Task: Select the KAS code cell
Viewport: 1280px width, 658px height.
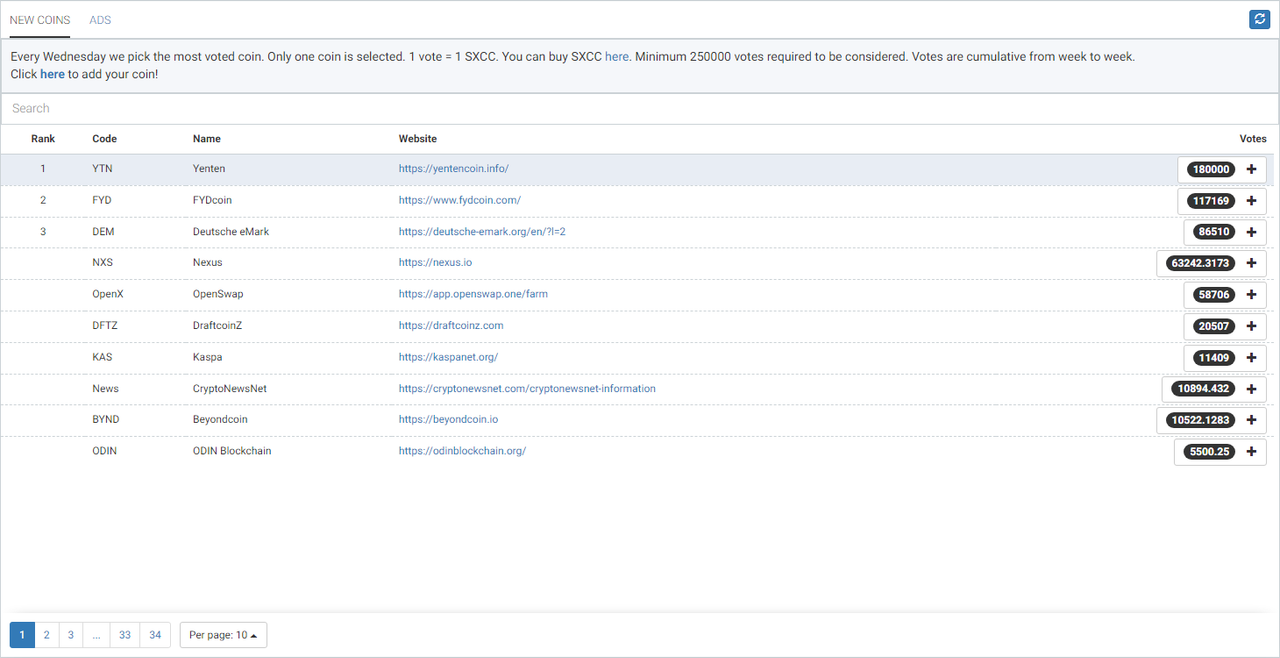Action: coord(102,357)
